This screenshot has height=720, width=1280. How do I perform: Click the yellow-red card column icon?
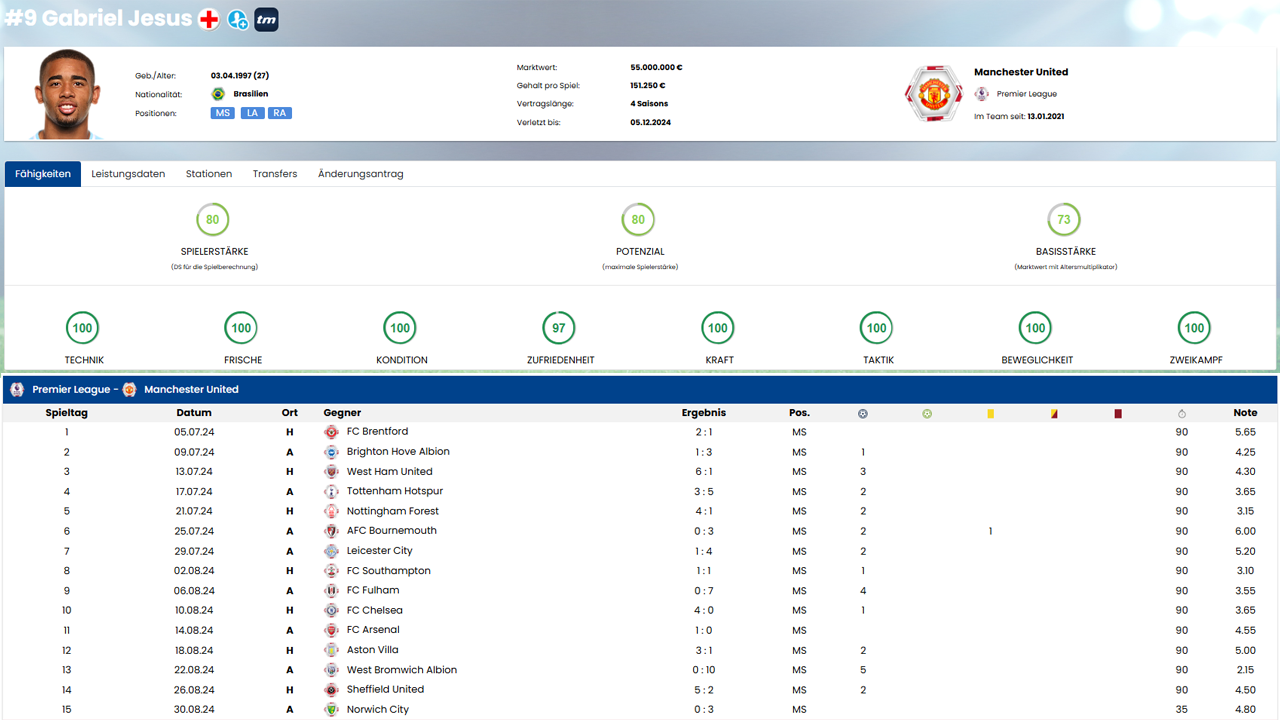pyautogui.click(x=1054, y=413)
